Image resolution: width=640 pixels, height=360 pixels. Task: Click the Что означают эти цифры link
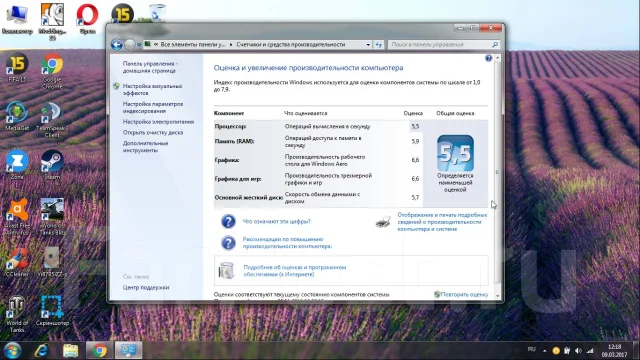[x=276, y=222]
